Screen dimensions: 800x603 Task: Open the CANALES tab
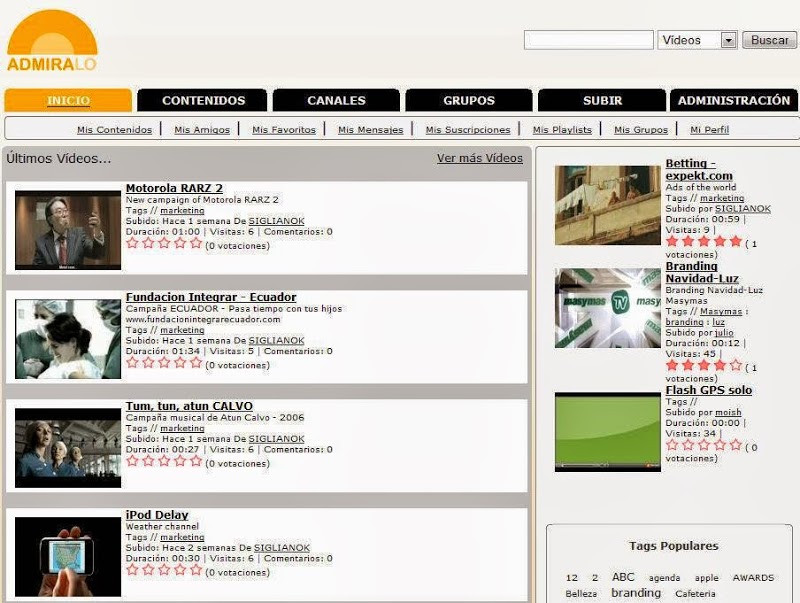coord(336,100)
